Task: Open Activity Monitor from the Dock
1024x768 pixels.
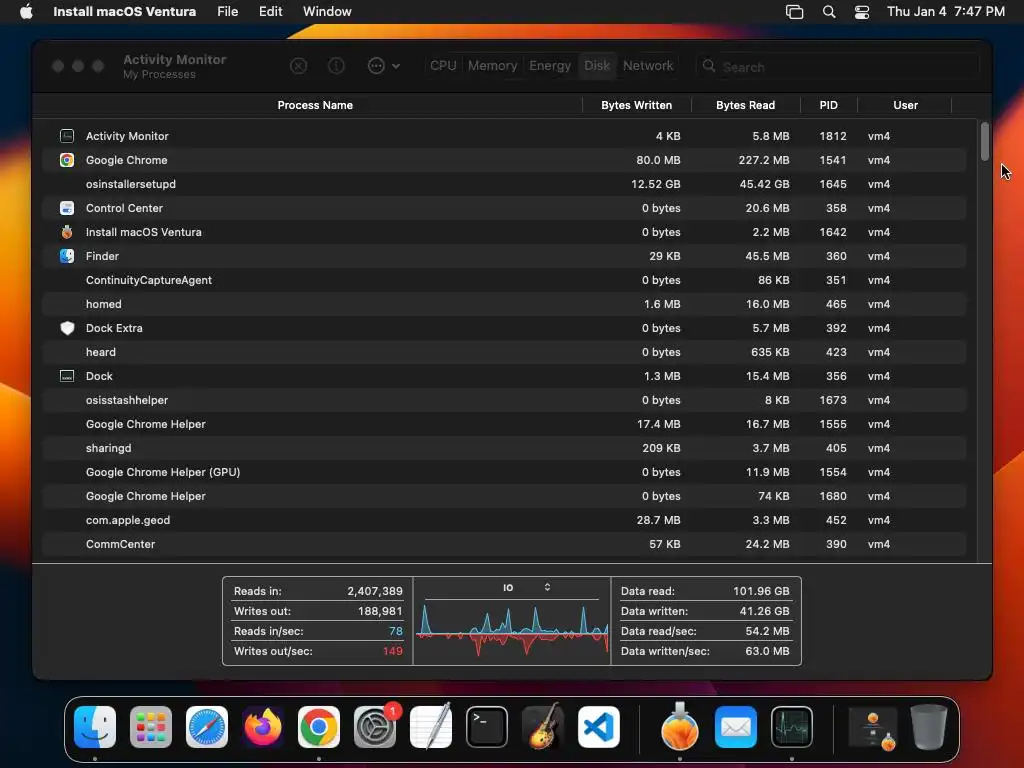Action: 792,727
